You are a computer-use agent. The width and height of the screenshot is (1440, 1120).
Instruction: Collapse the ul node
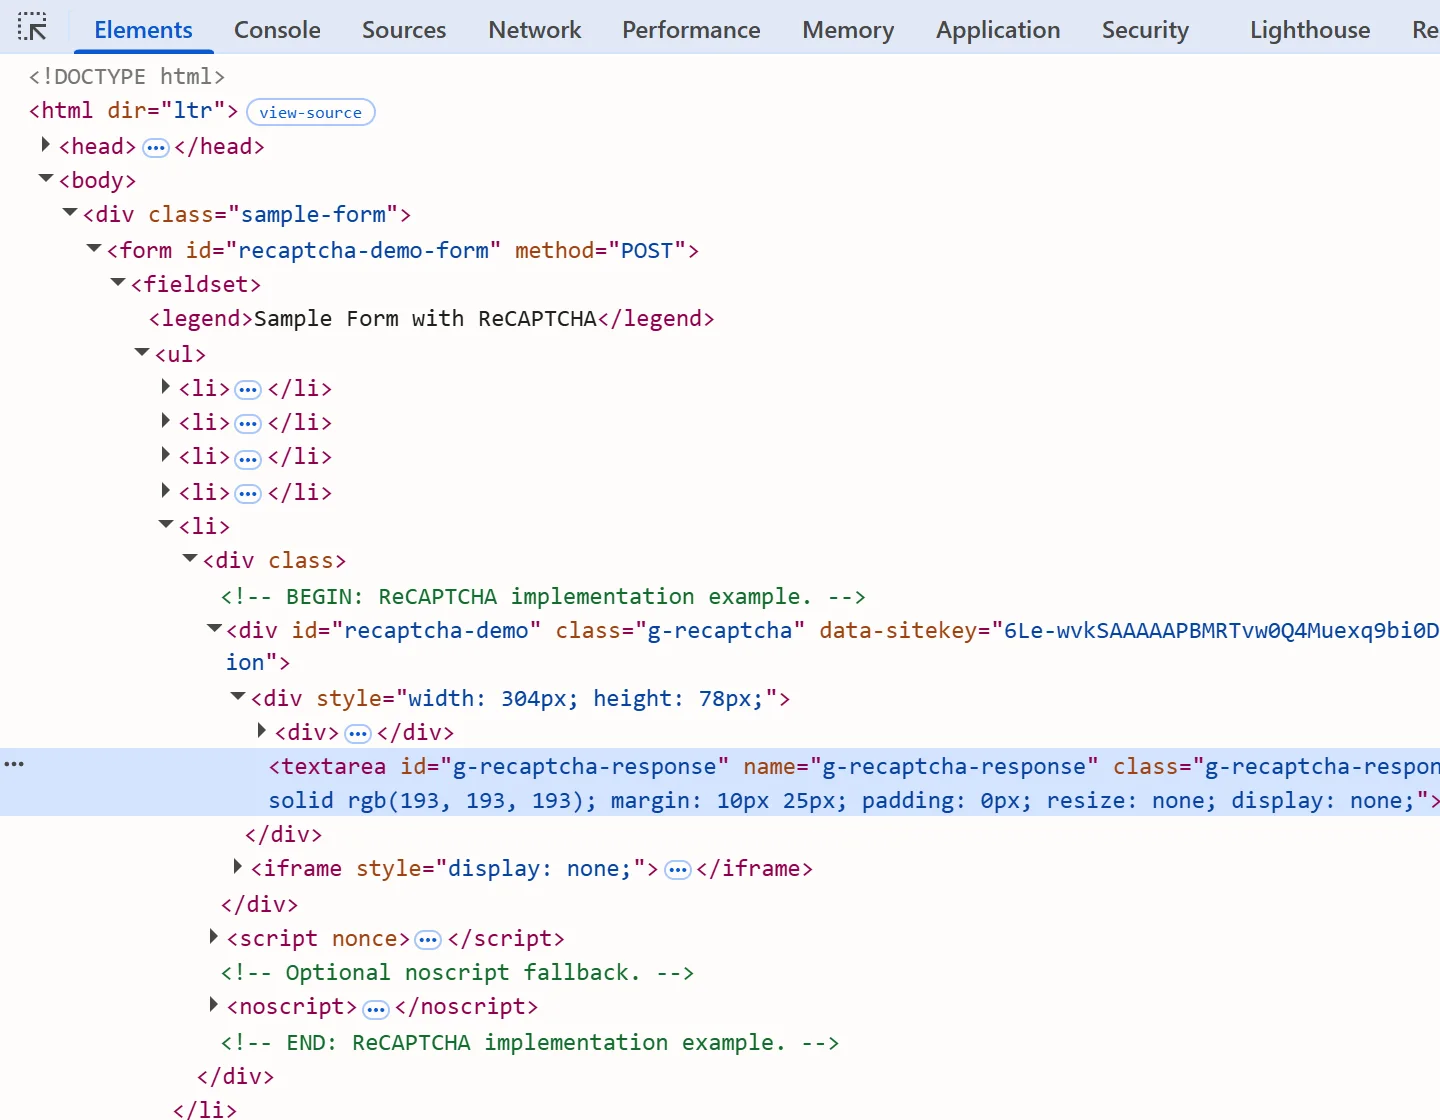(141, 352)
